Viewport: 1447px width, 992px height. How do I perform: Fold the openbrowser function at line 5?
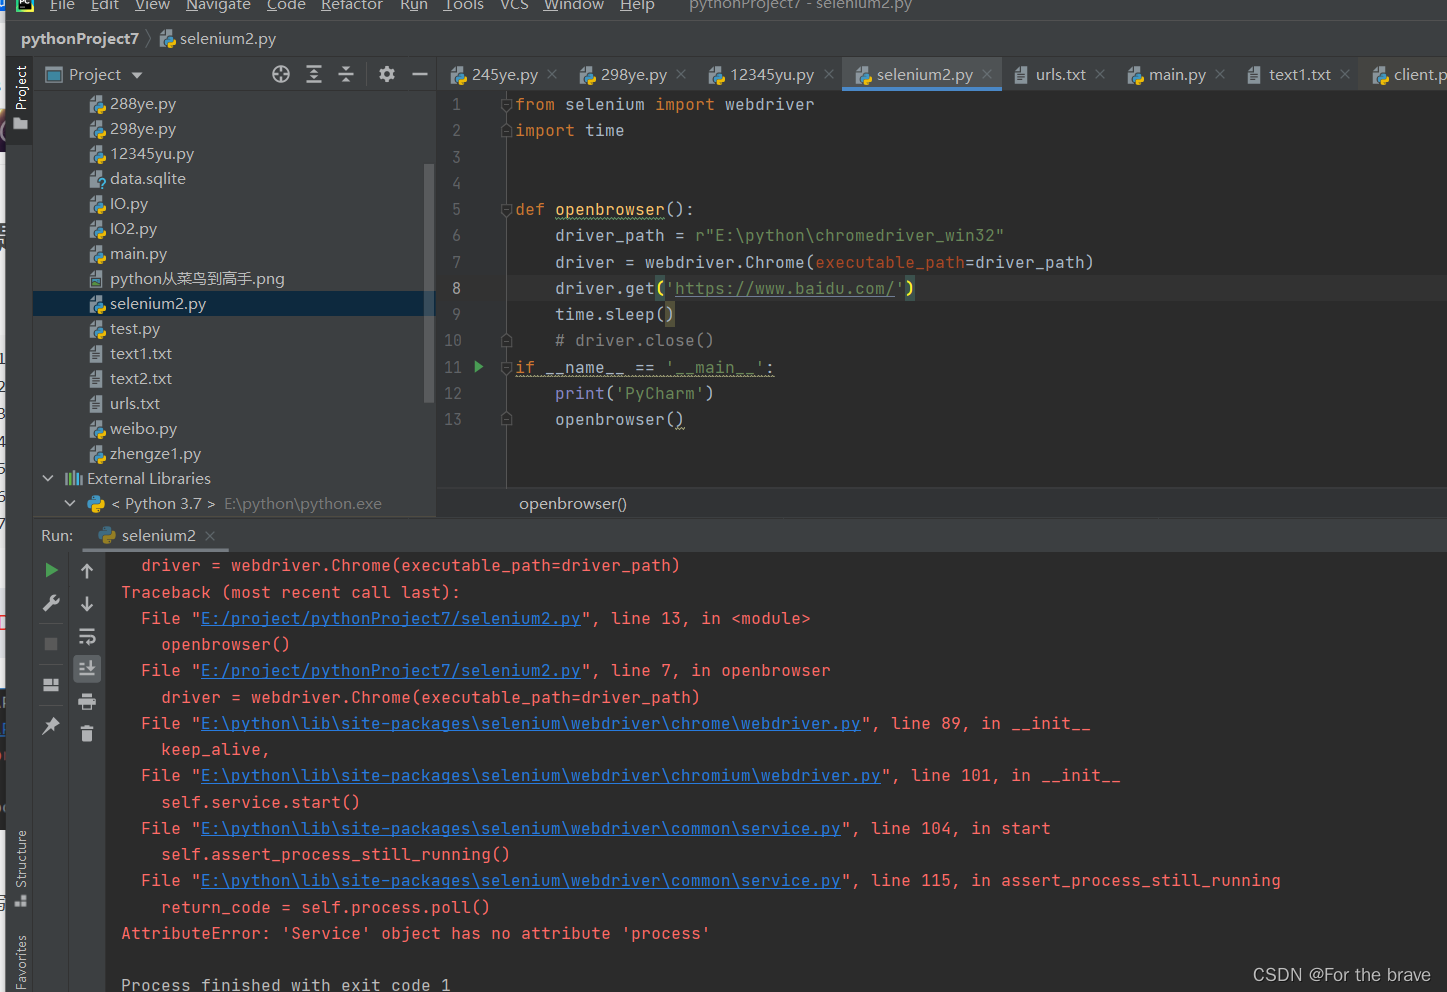(x=506, y=210)
